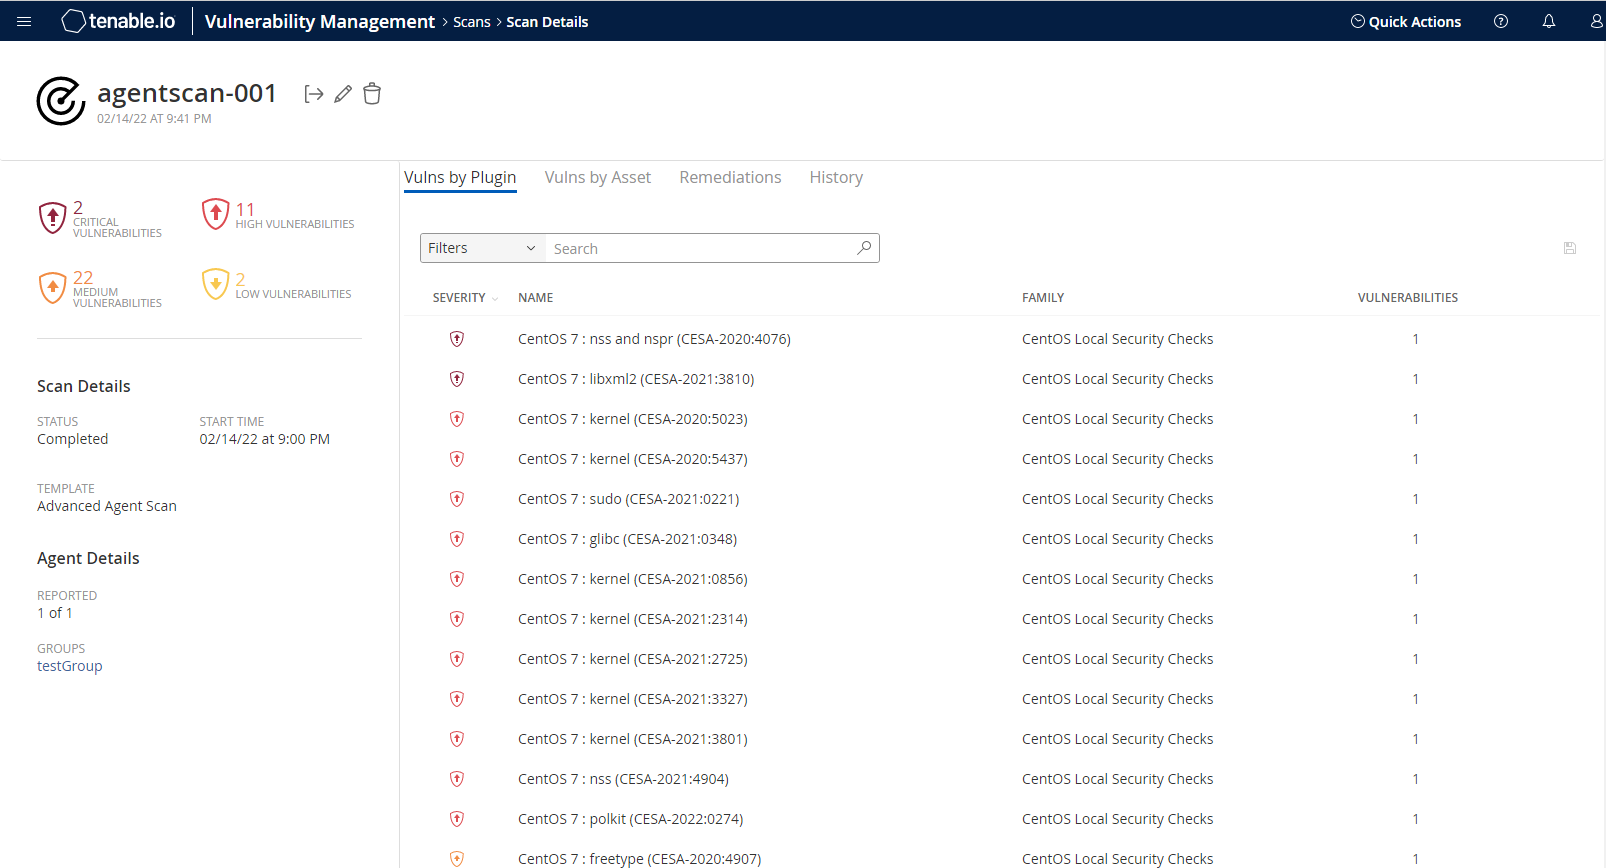Click family cell of sudo row

click(1118, 499)
